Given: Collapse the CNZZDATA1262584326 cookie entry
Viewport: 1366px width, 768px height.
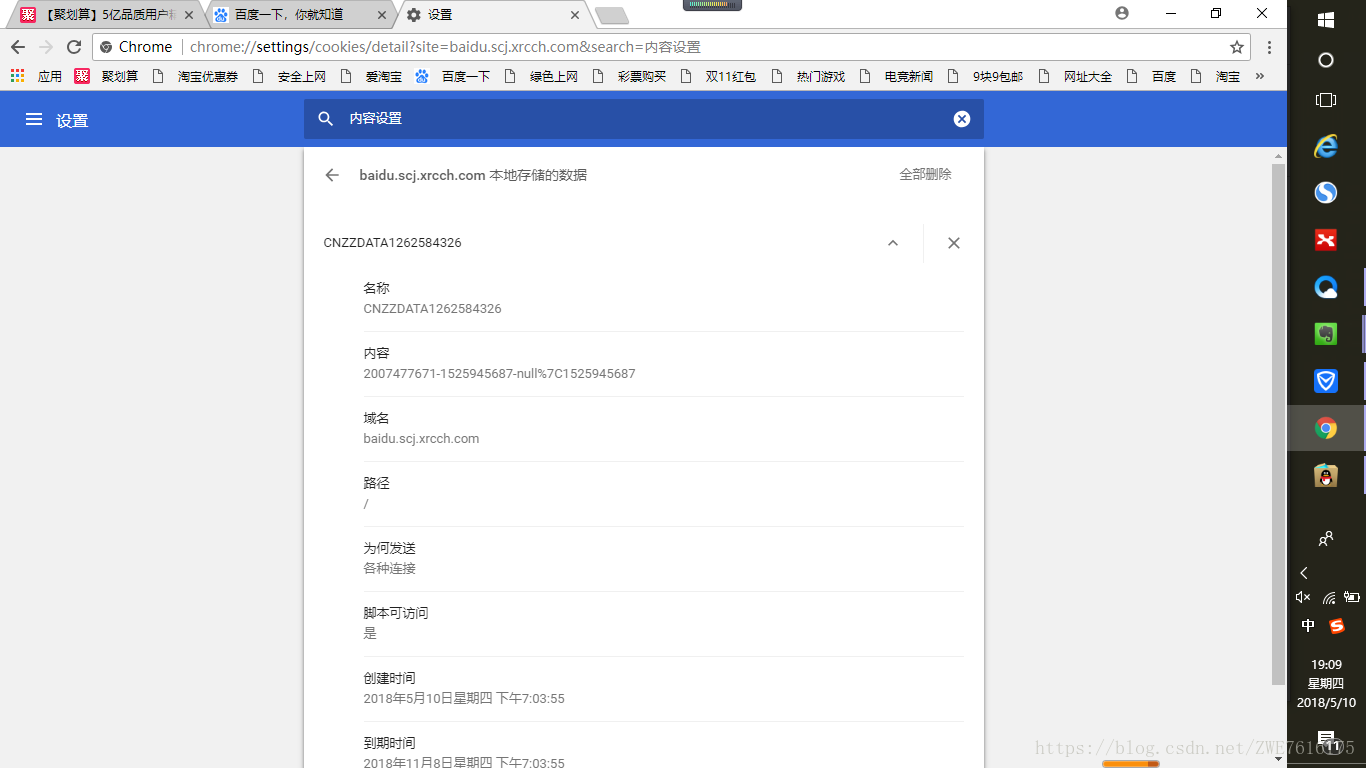Looking at the screenshot, I should [893, 243].
